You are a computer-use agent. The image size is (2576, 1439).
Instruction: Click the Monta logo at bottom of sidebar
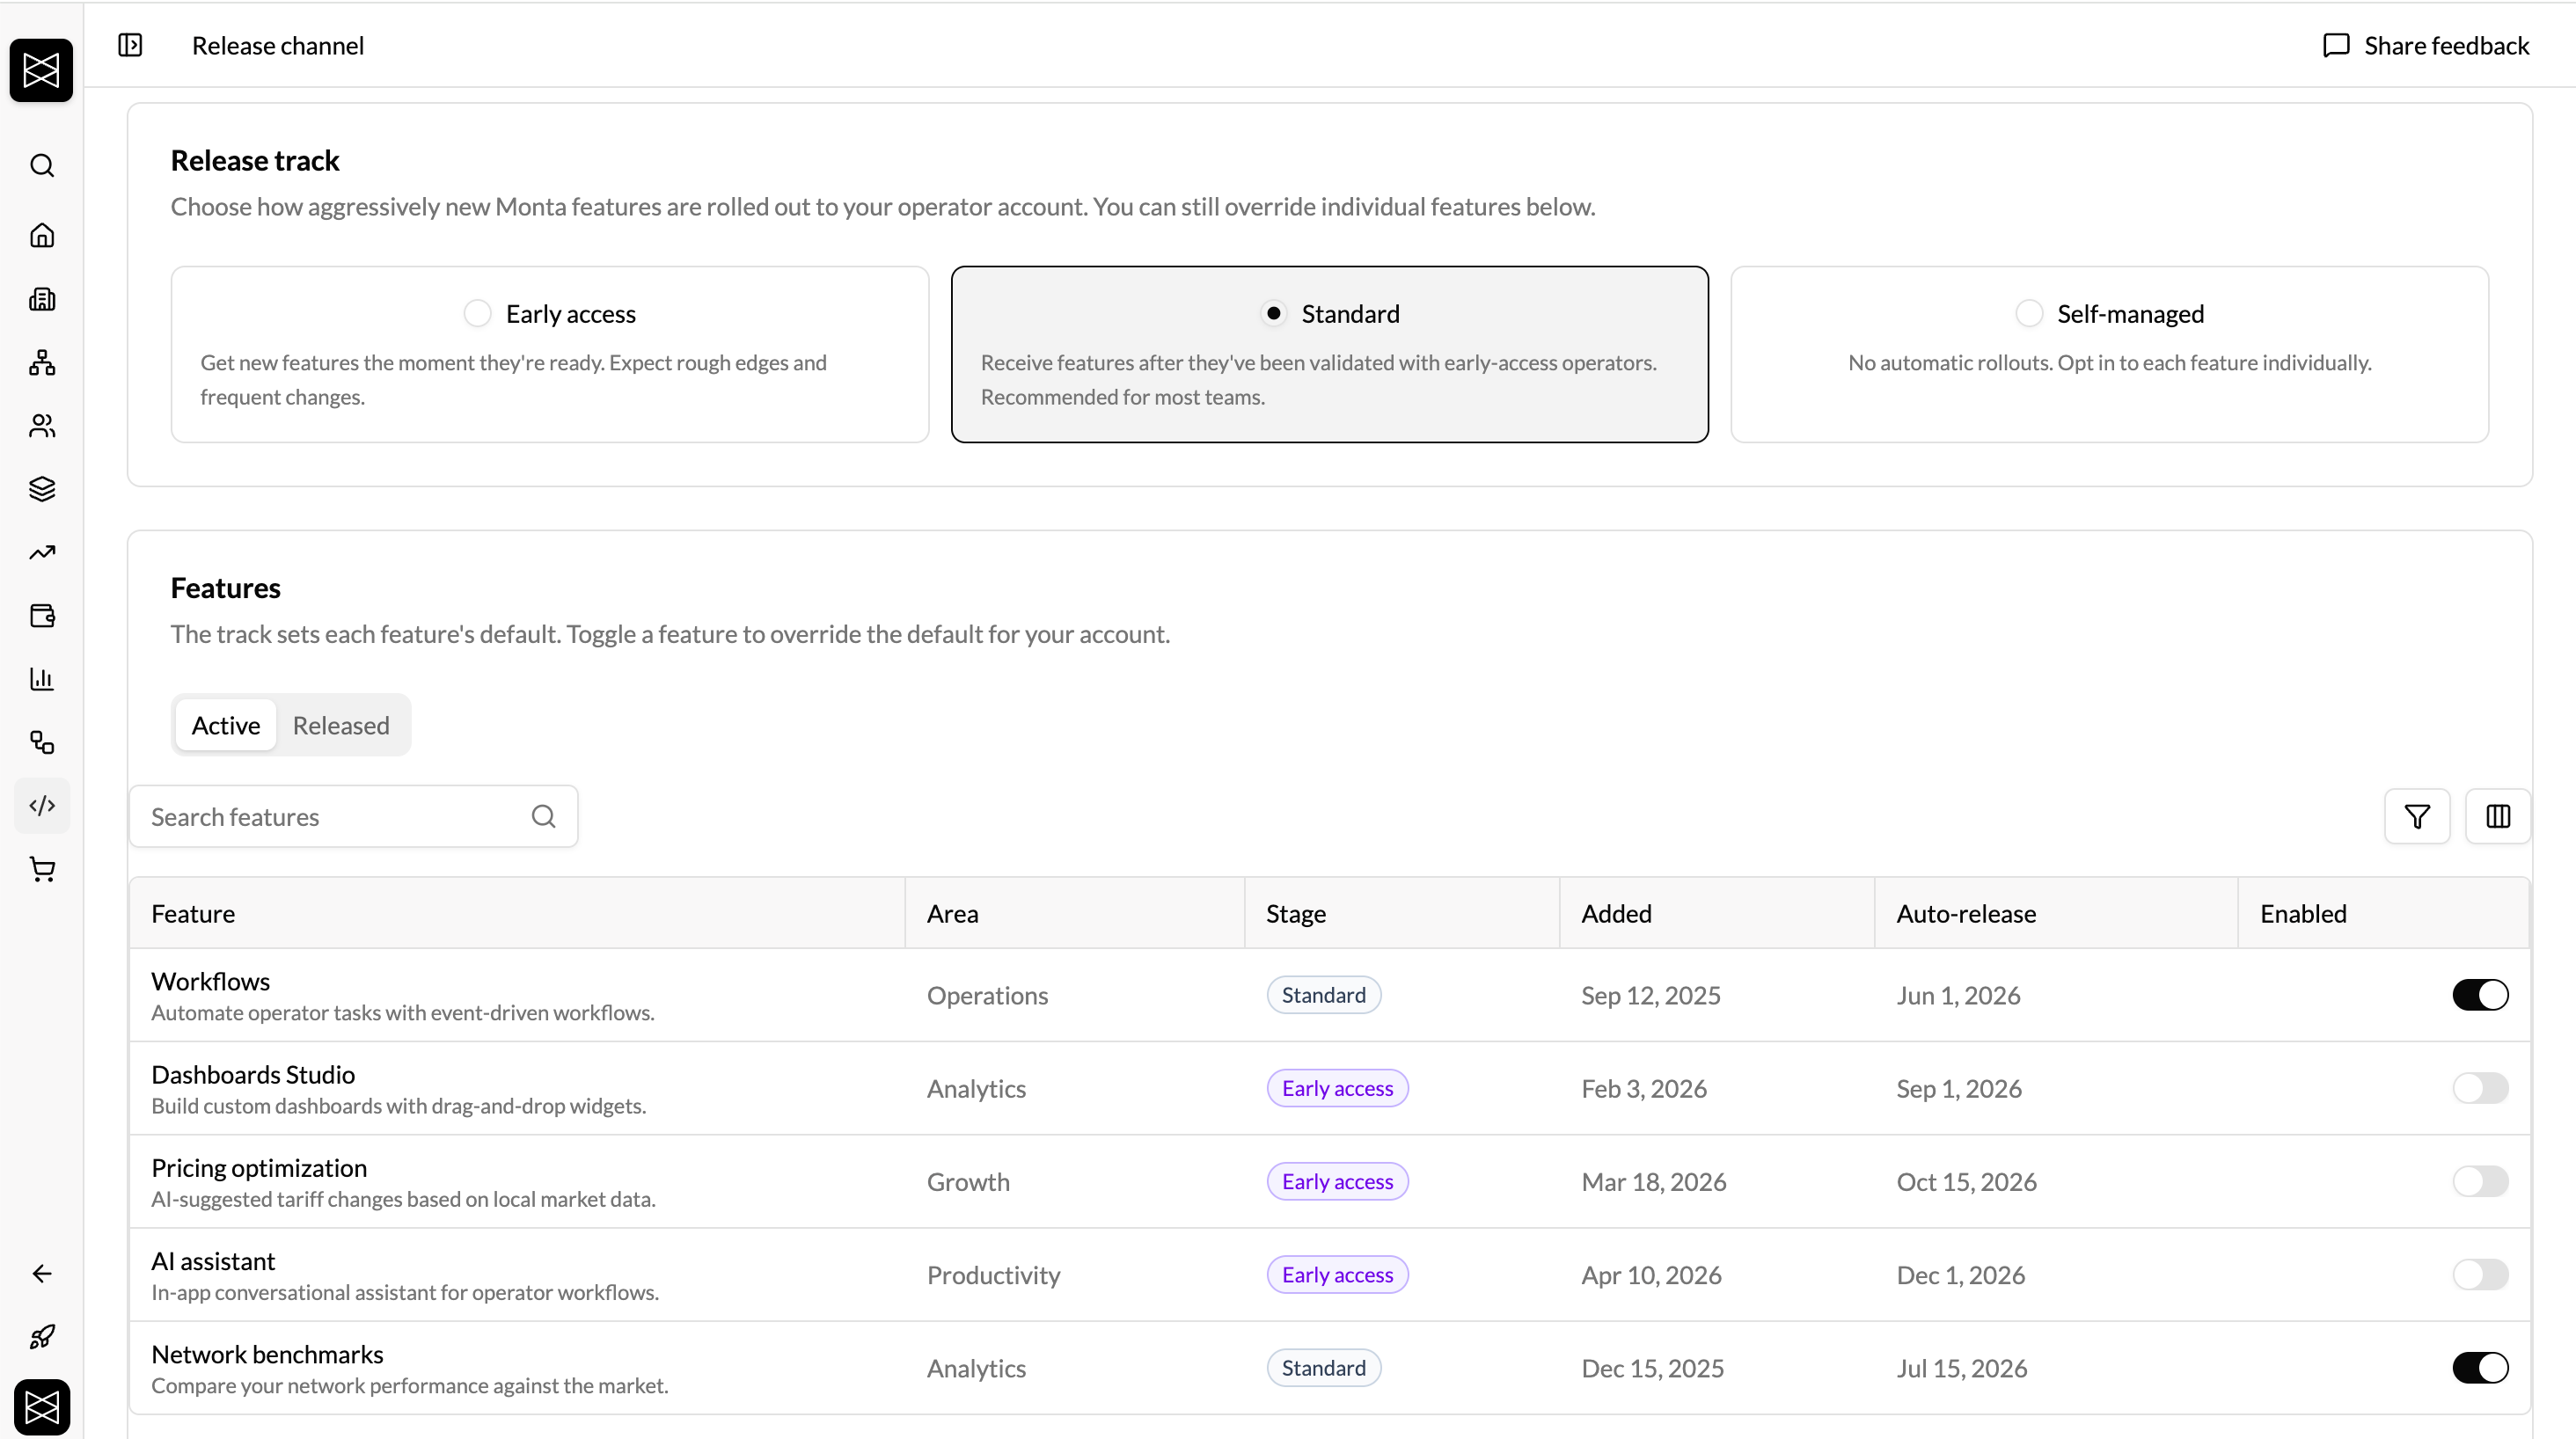pos(42,1407)
